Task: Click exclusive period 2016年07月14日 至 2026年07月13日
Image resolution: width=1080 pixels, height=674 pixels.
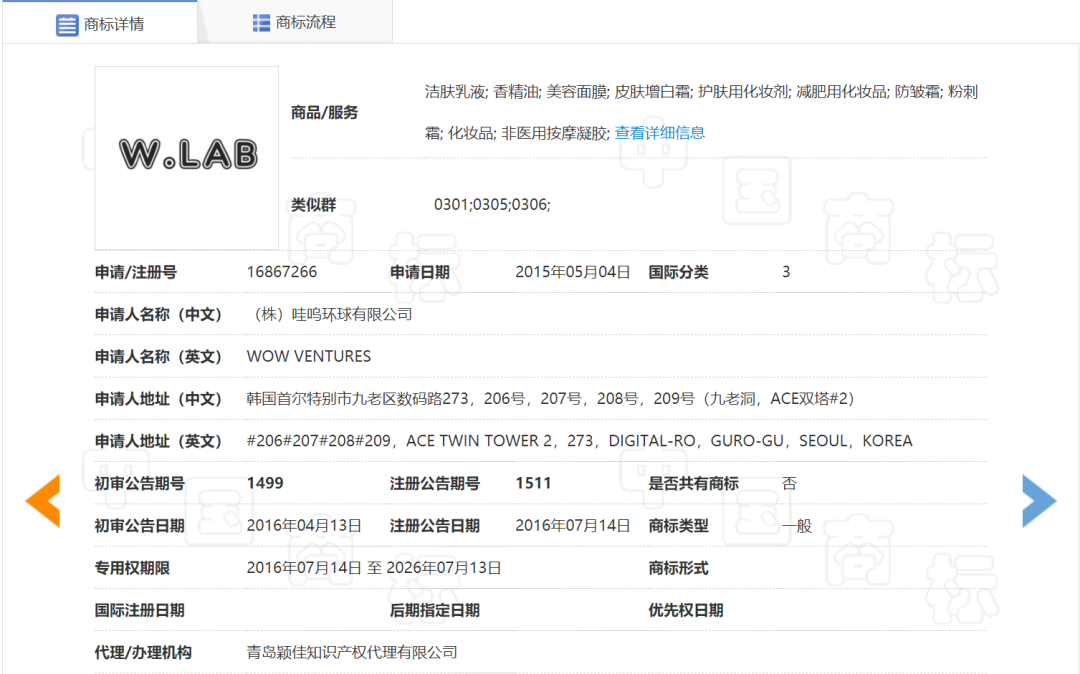Action: tap(374, 568)
